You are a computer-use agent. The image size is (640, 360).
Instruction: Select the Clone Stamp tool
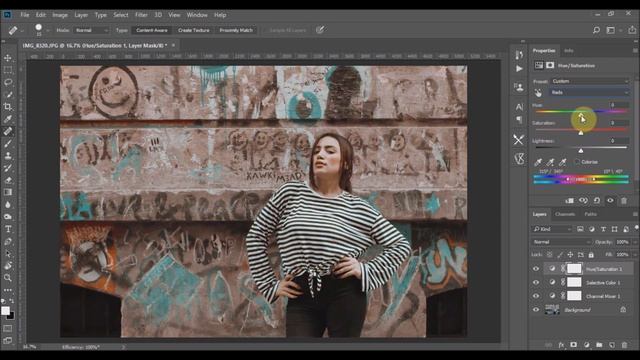(x=8, y=156)
